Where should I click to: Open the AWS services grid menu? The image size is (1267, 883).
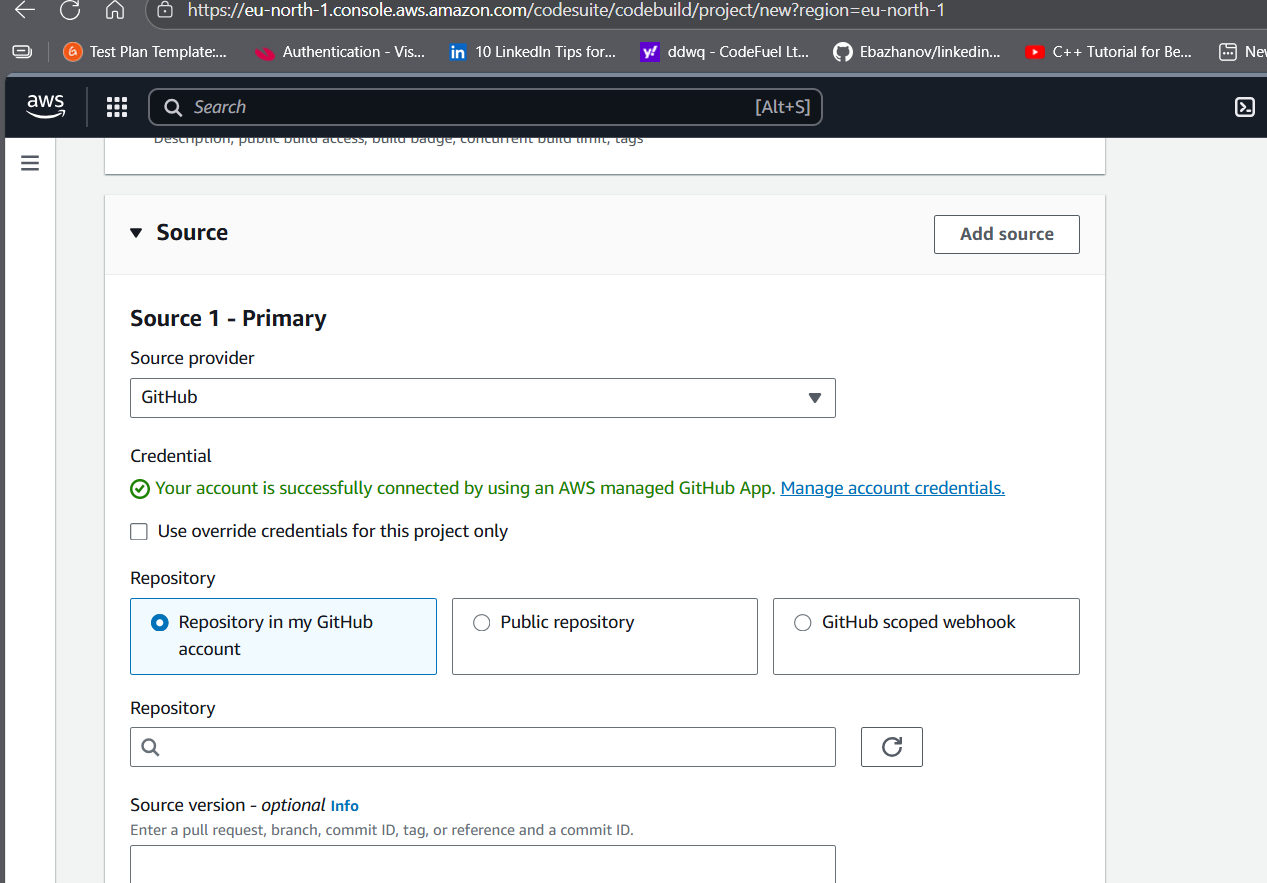117,107
